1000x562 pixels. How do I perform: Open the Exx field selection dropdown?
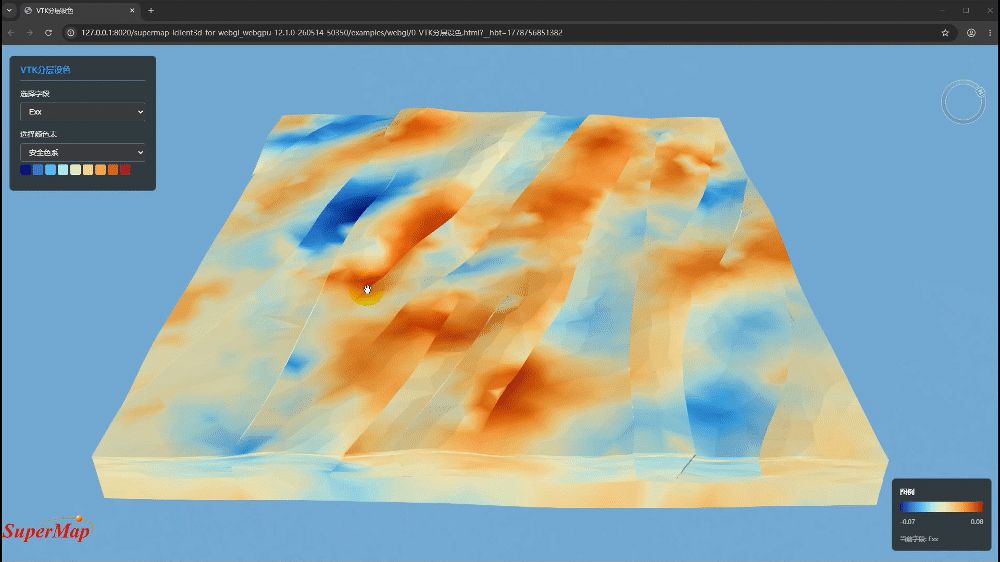83,112
